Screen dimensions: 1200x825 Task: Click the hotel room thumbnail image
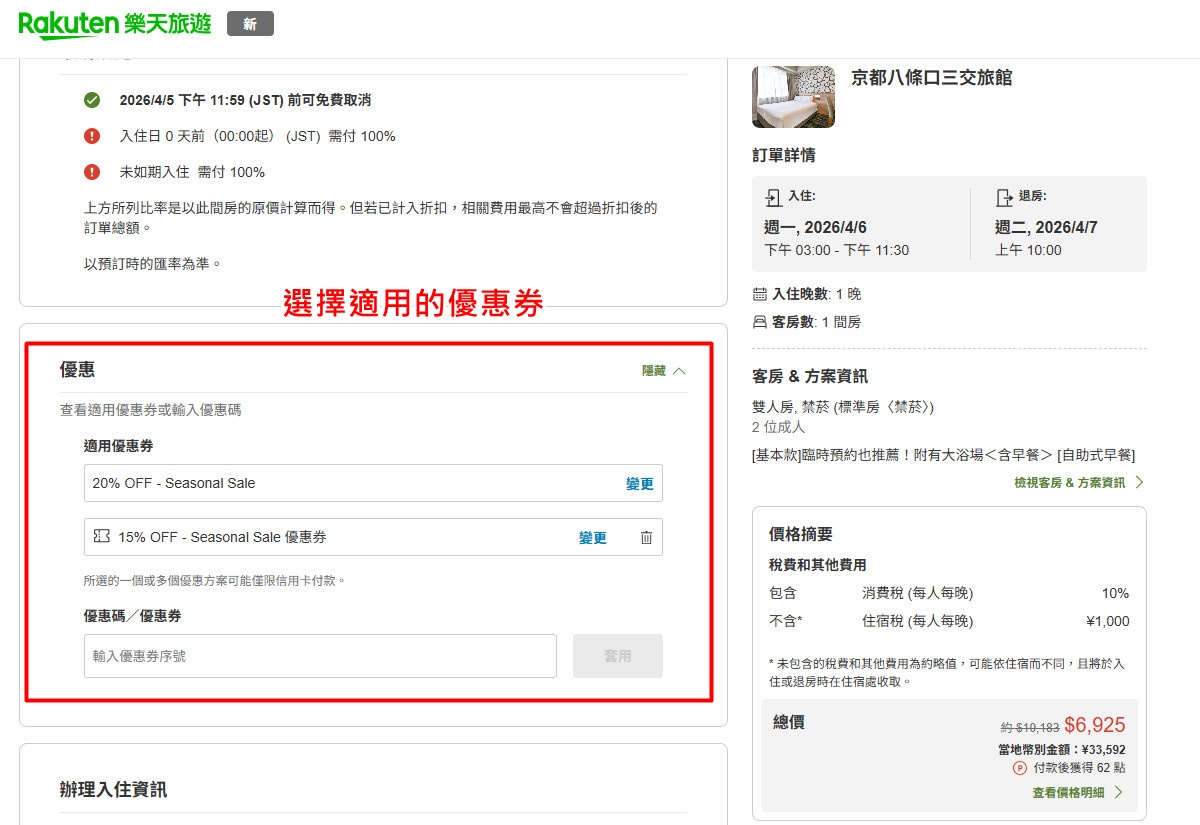(x=793, y=97)
